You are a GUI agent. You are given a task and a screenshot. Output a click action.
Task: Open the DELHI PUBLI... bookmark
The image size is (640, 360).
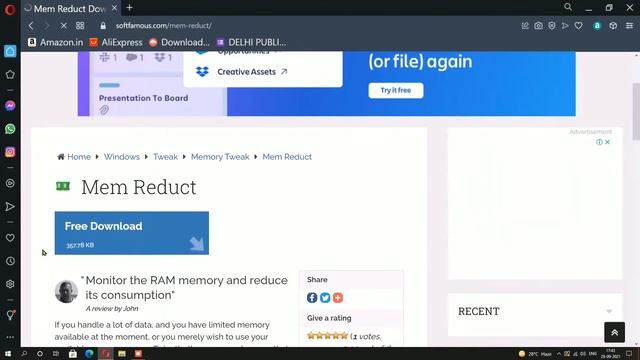point(251,42)
